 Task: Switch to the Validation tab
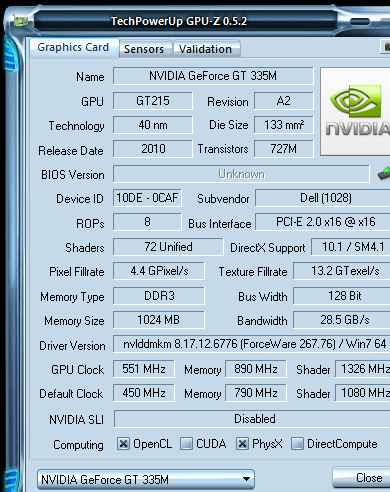coord(205,49)
